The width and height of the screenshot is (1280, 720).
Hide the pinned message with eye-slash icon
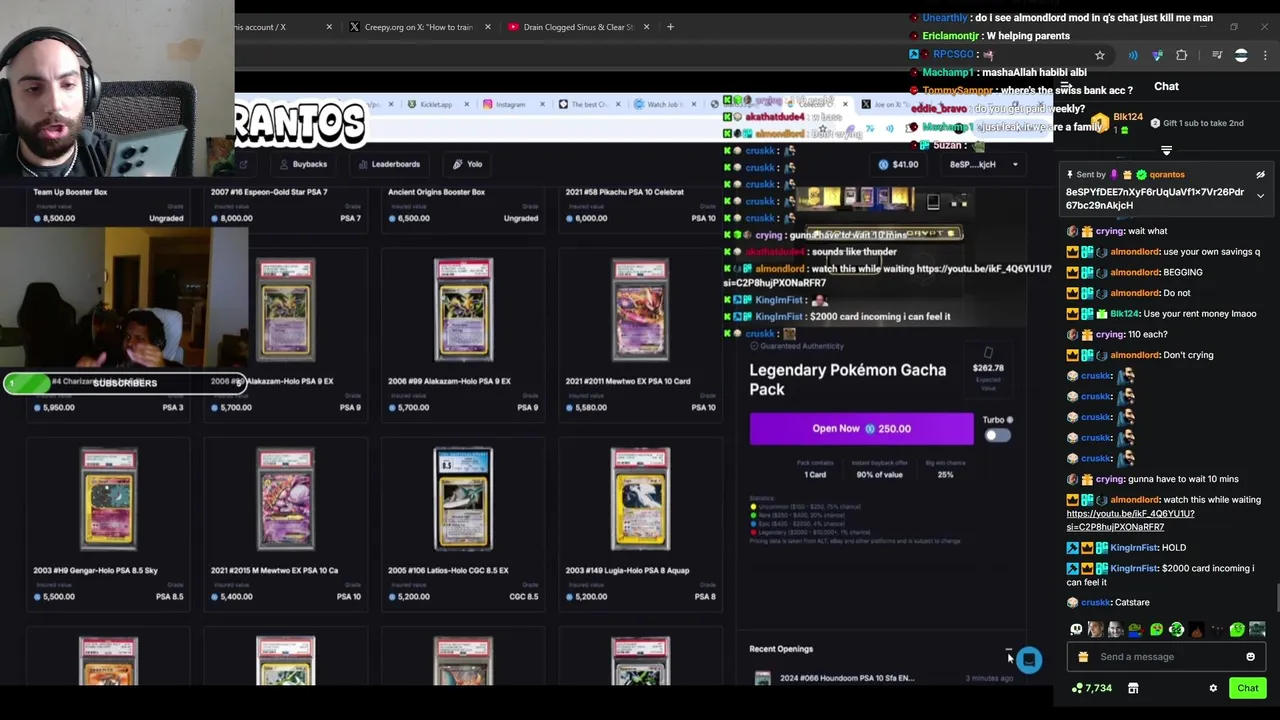coord(1260,175)
